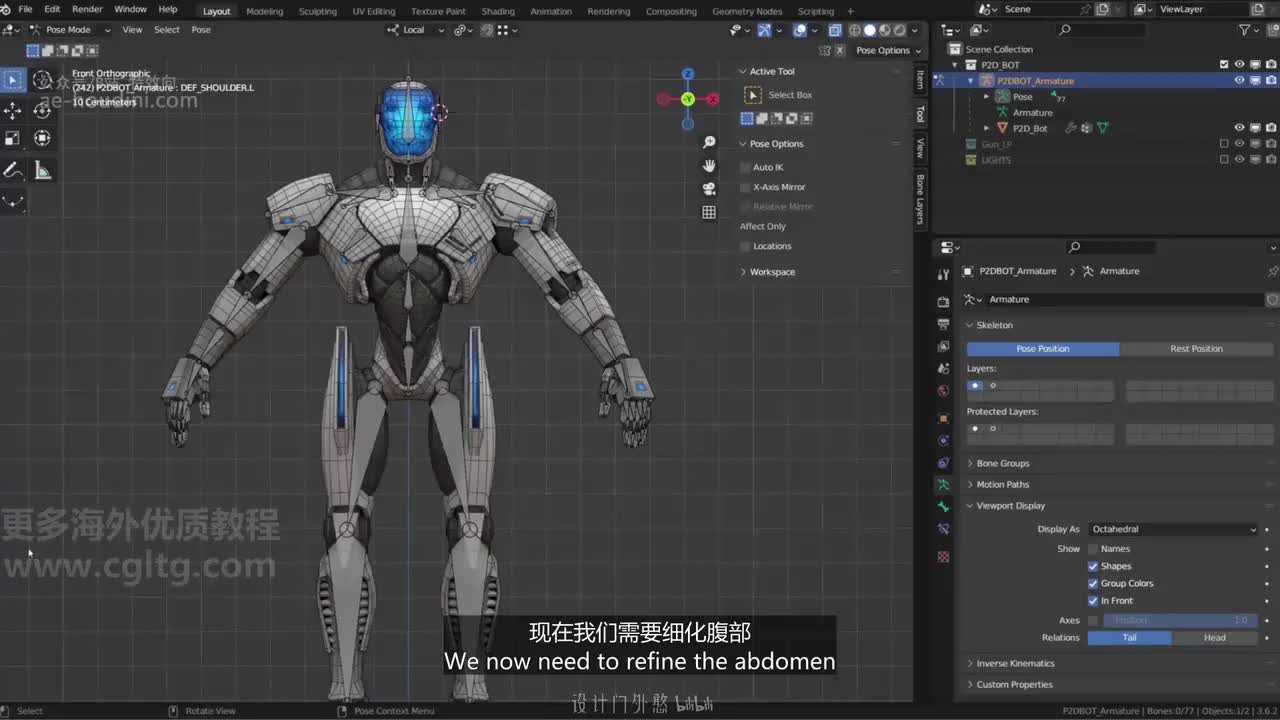
Task: Toggle X-ray display in viewport header
Action: click(x=835, y=30)
